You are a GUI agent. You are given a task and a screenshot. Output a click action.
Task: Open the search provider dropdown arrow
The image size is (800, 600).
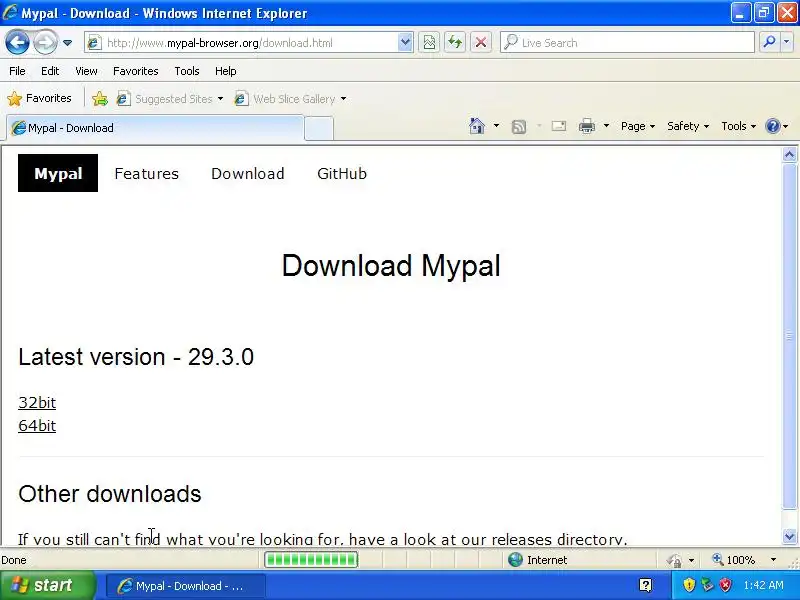(x=787, y=42)
